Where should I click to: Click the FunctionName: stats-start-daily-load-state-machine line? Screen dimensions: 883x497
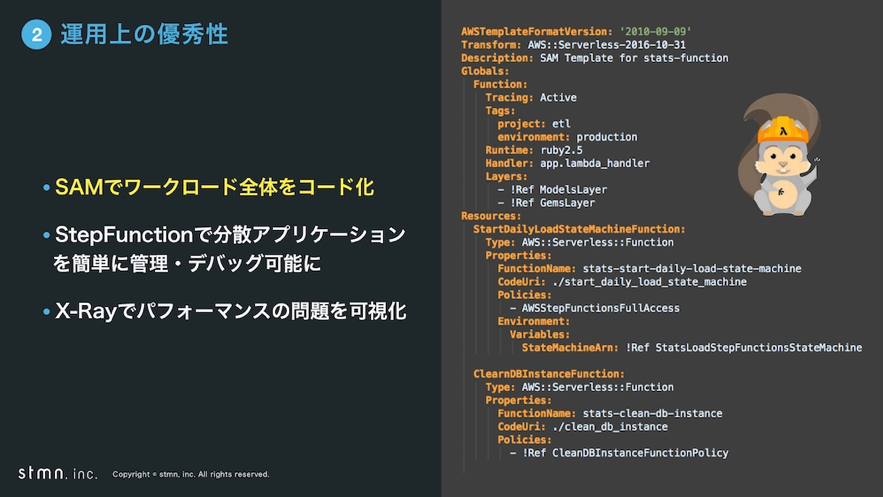tap(649, 268)
